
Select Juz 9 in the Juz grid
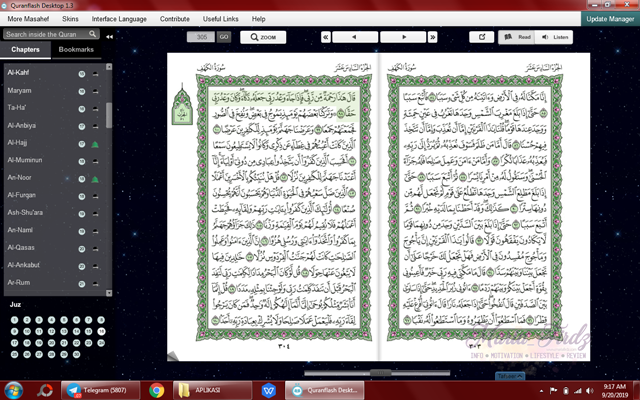pyautogui.click(x=14, y=331)
